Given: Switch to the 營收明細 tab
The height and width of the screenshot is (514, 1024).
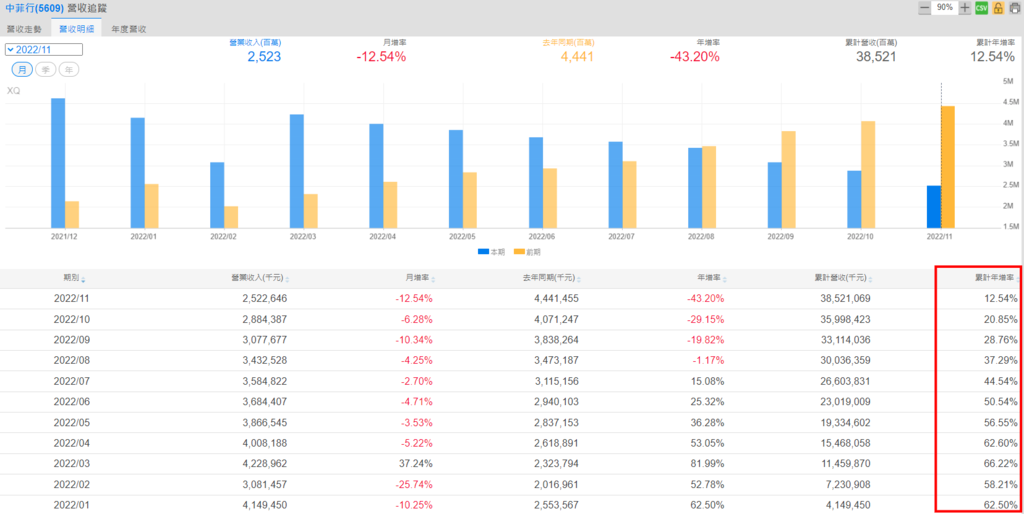Looking at the screenshot, I should pyautogui.click(x=76, y=29).
